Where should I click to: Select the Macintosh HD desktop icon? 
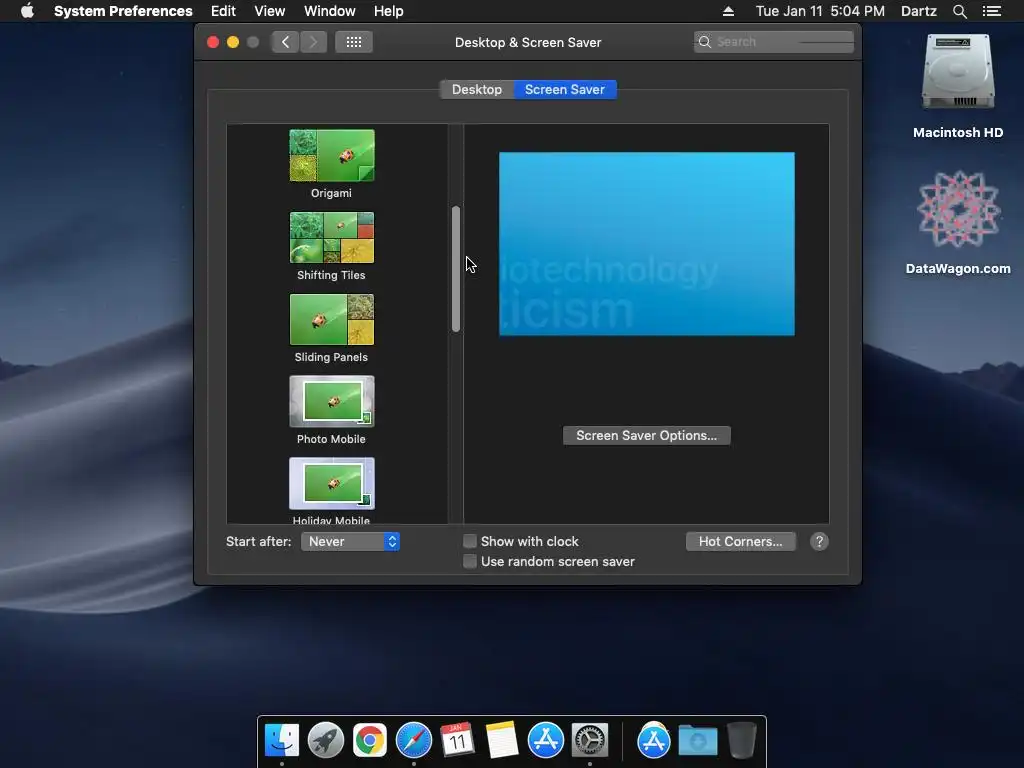tap(958, 74)
